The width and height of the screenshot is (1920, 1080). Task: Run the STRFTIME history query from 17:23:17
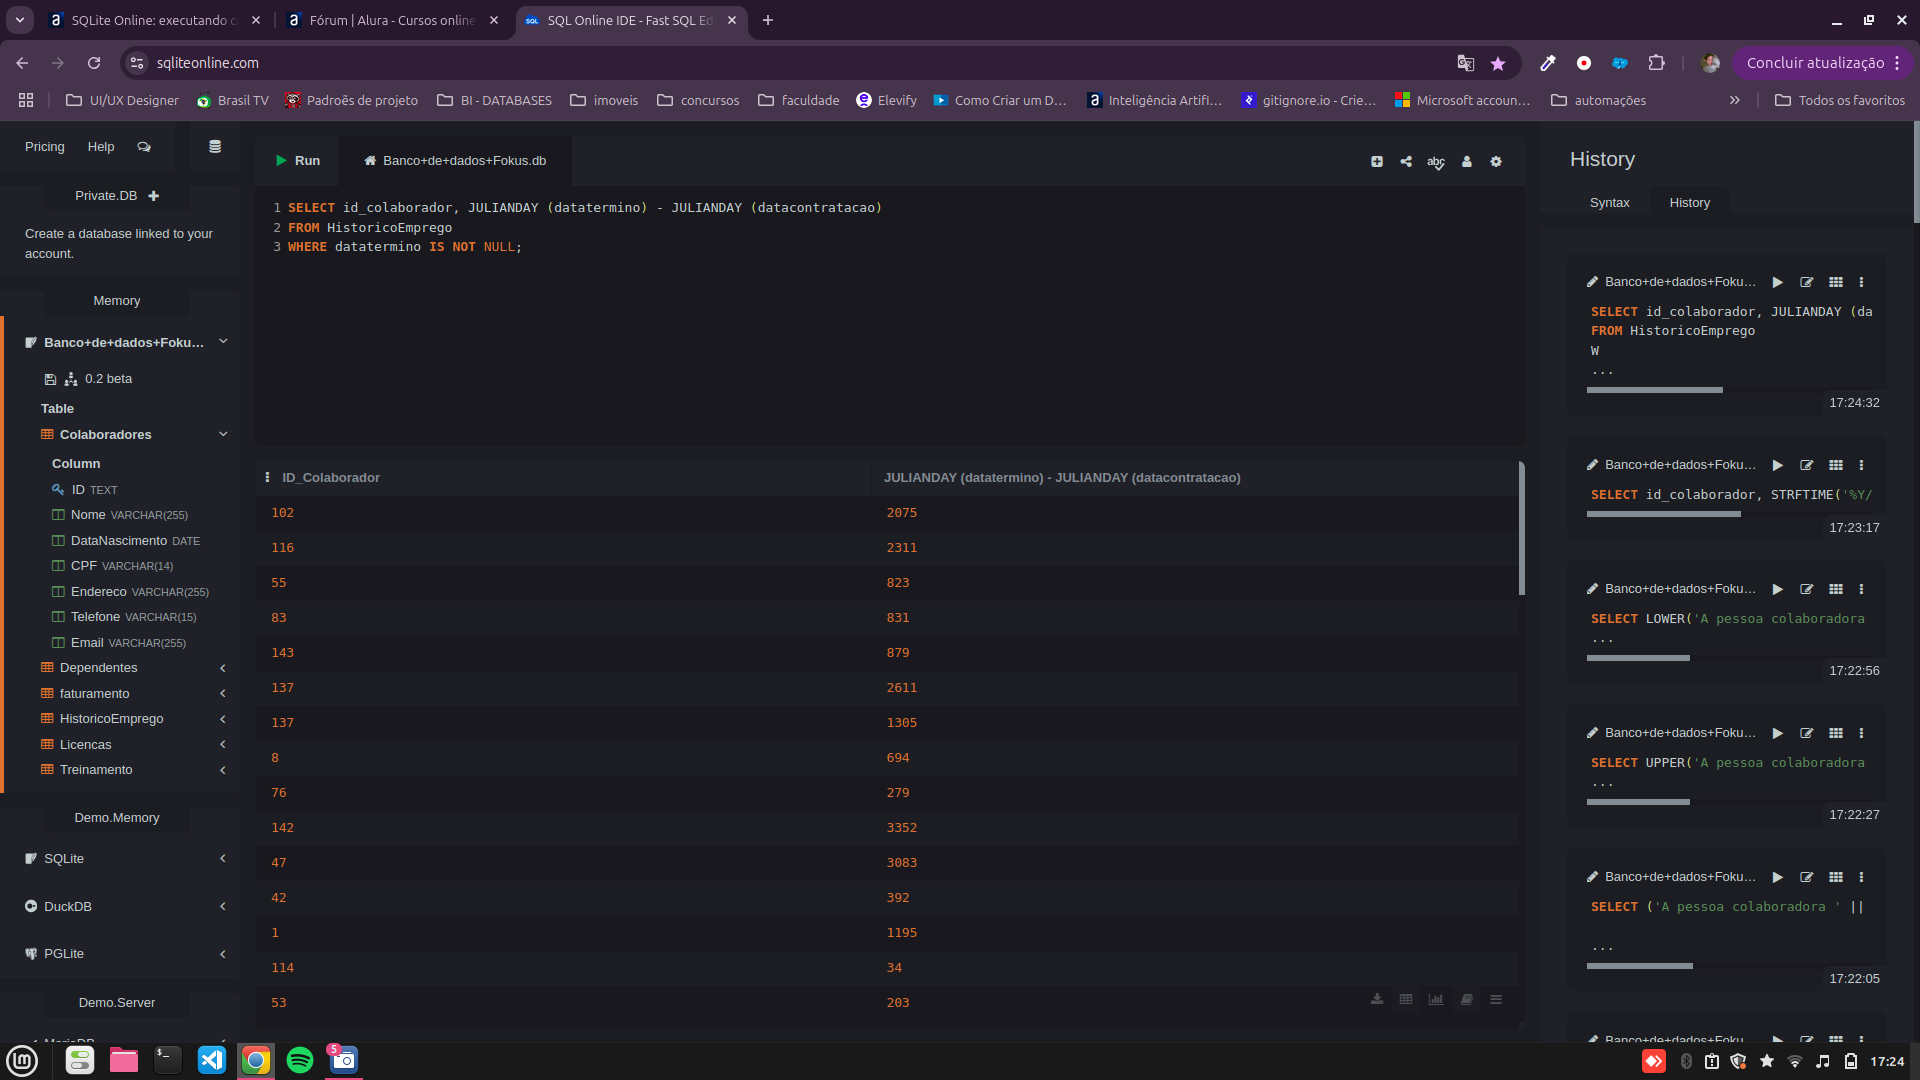tap(1777, 466)
